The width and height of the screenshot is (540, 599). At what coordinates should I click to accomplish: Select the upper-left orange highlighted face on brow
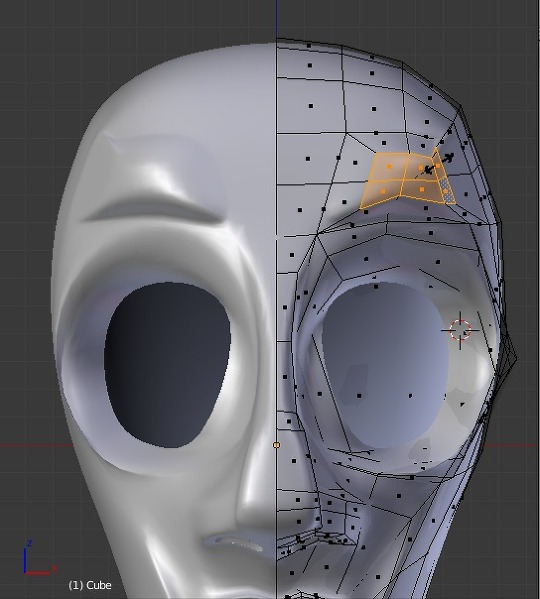388,167
